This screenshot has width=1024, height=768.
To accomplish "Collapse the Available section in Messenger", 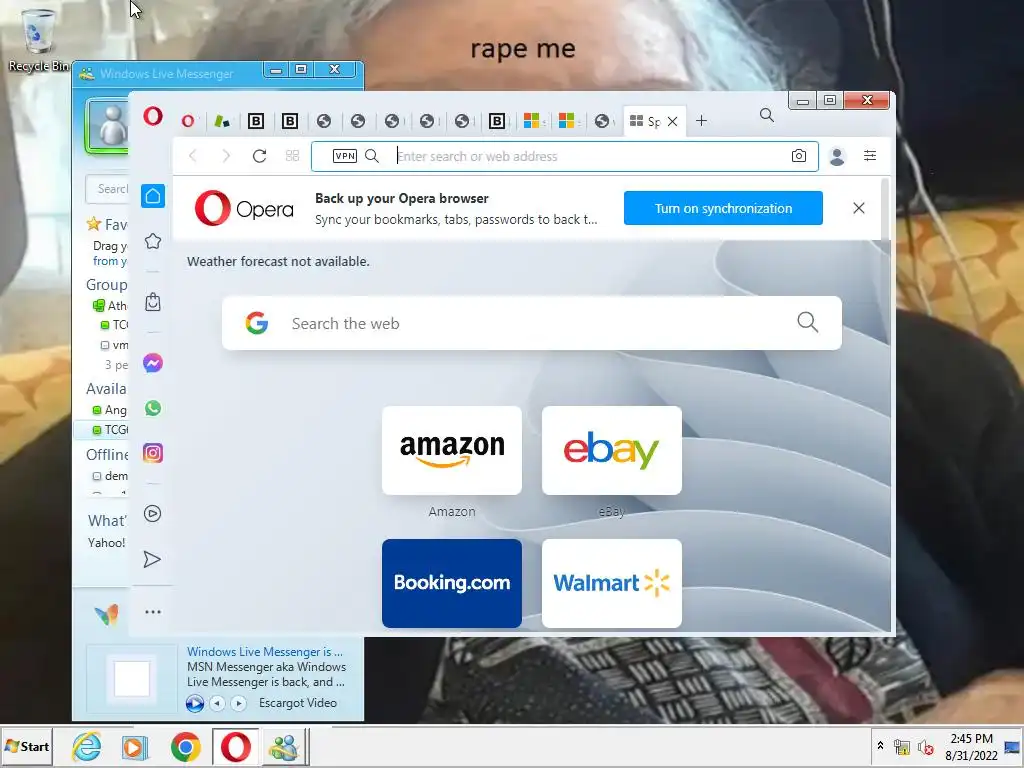I will [106, 389].
